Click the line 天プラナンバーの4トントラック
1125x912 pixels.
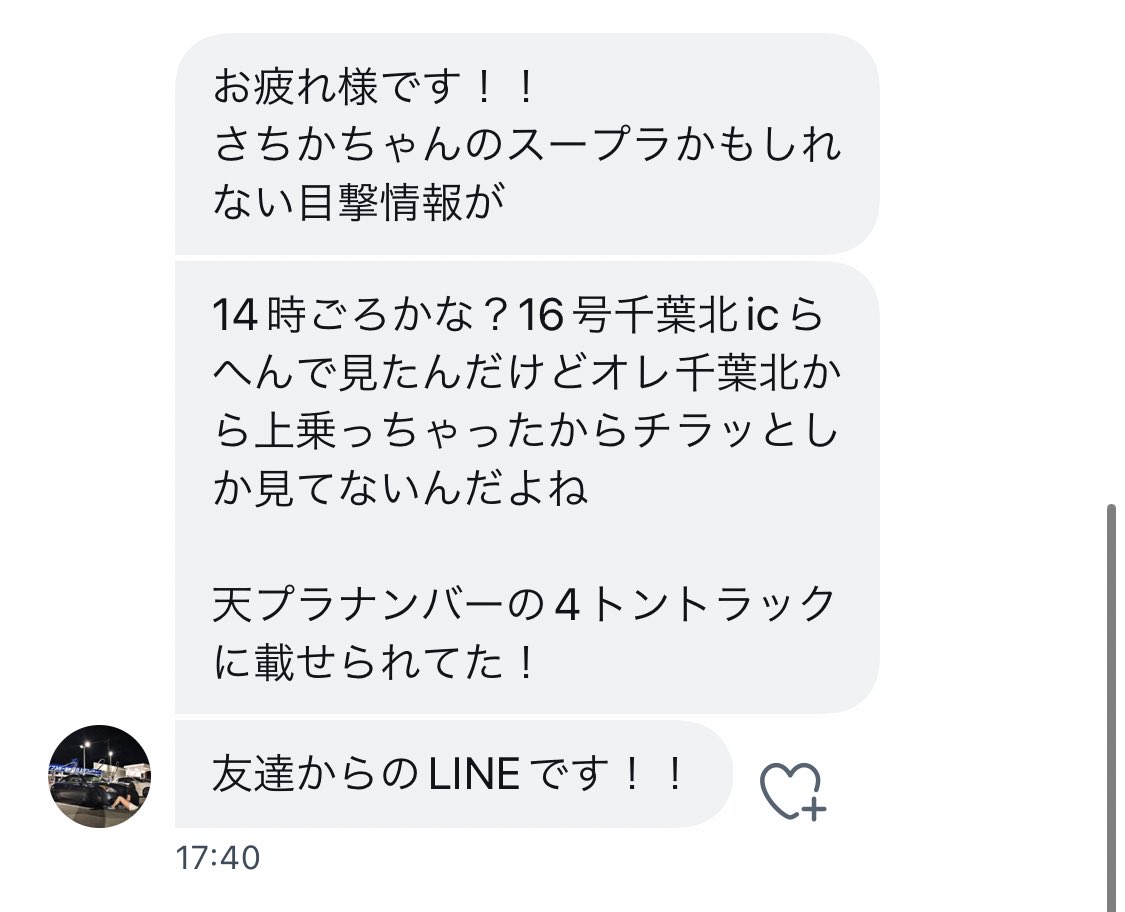[524, 603]
